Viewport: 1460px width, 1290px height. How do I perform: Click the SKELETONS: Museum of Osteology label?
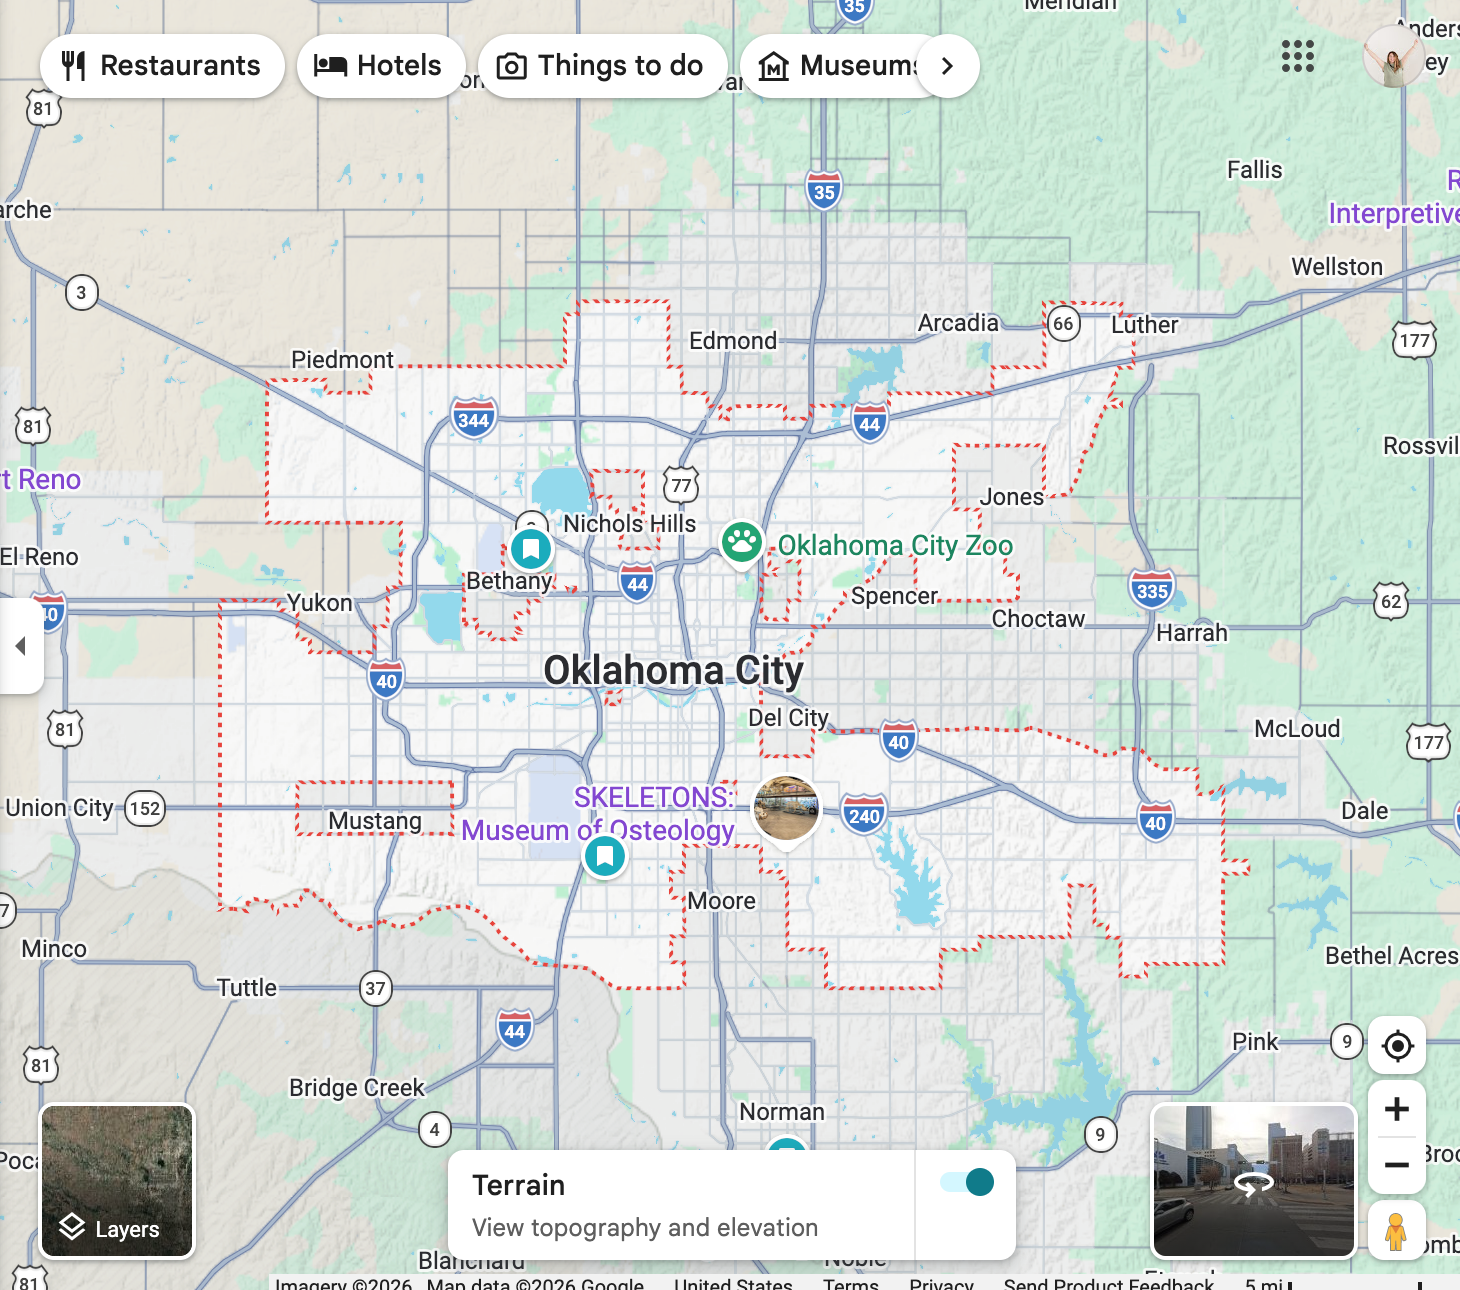coord(598,814)
